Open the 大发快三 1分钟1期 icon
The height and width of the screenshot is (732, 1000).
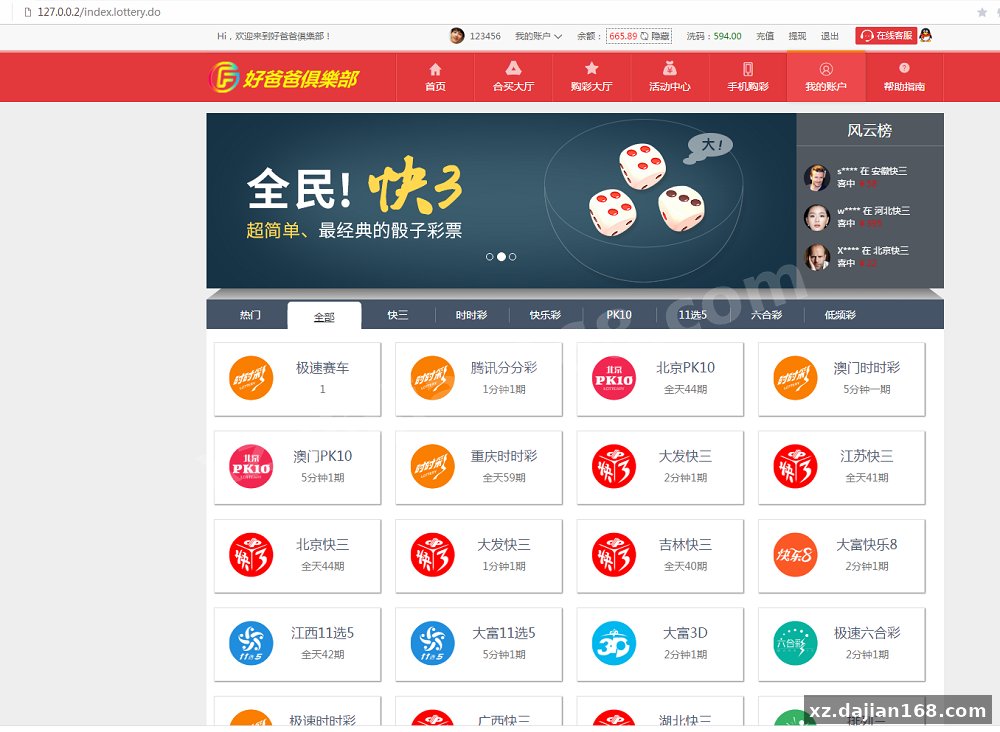[432, 555]
